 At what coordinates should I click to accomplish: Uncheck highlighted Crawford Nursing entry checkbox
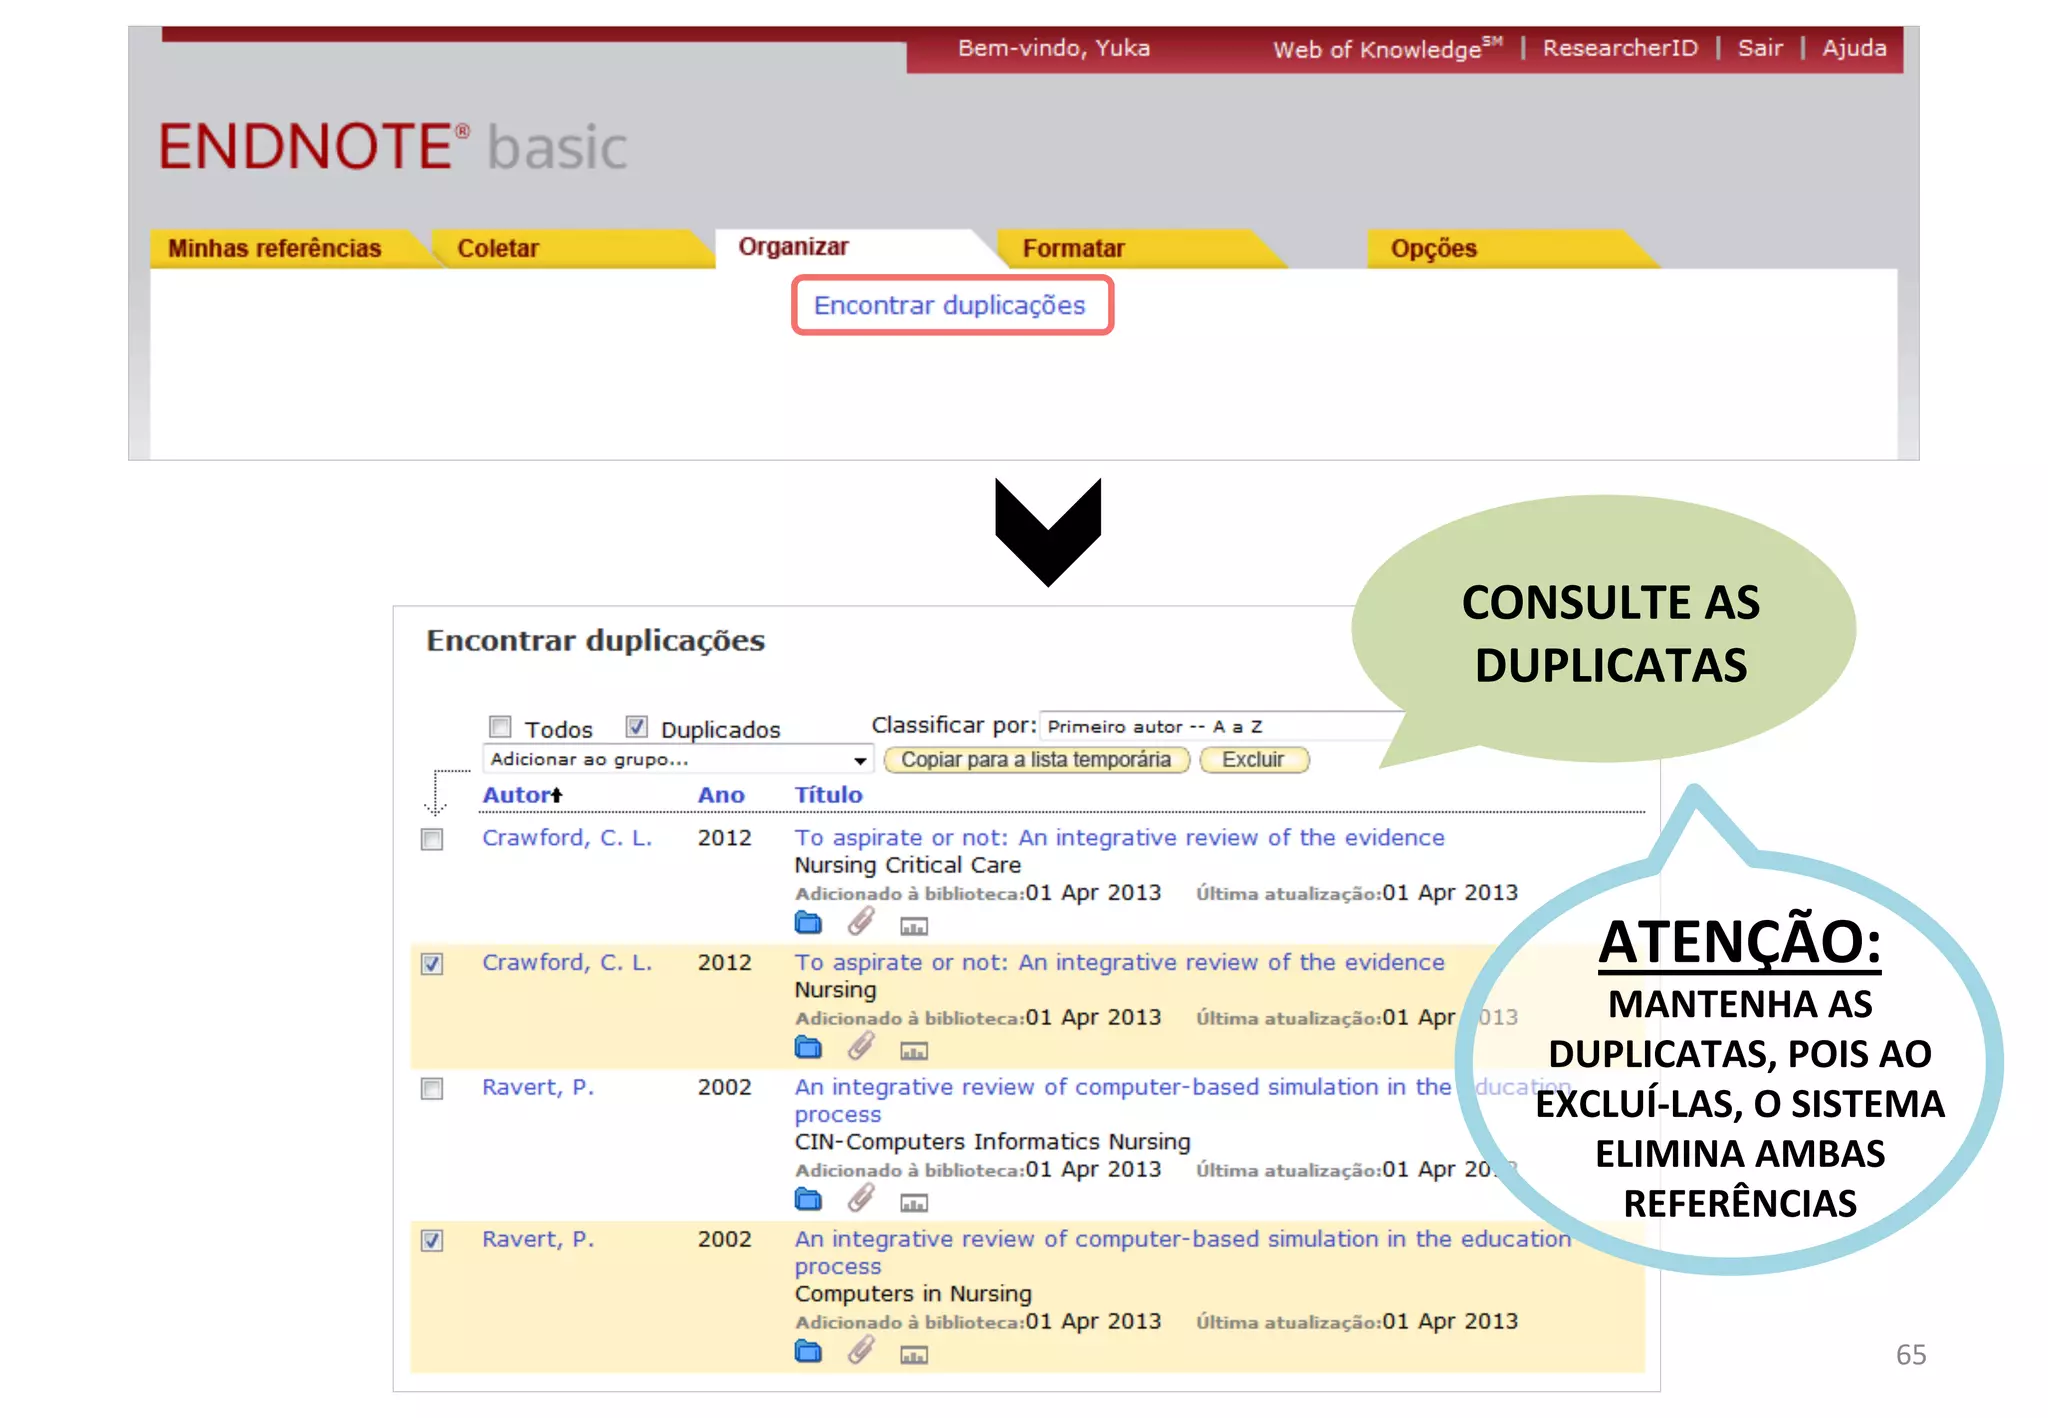(x=432, y=964)
